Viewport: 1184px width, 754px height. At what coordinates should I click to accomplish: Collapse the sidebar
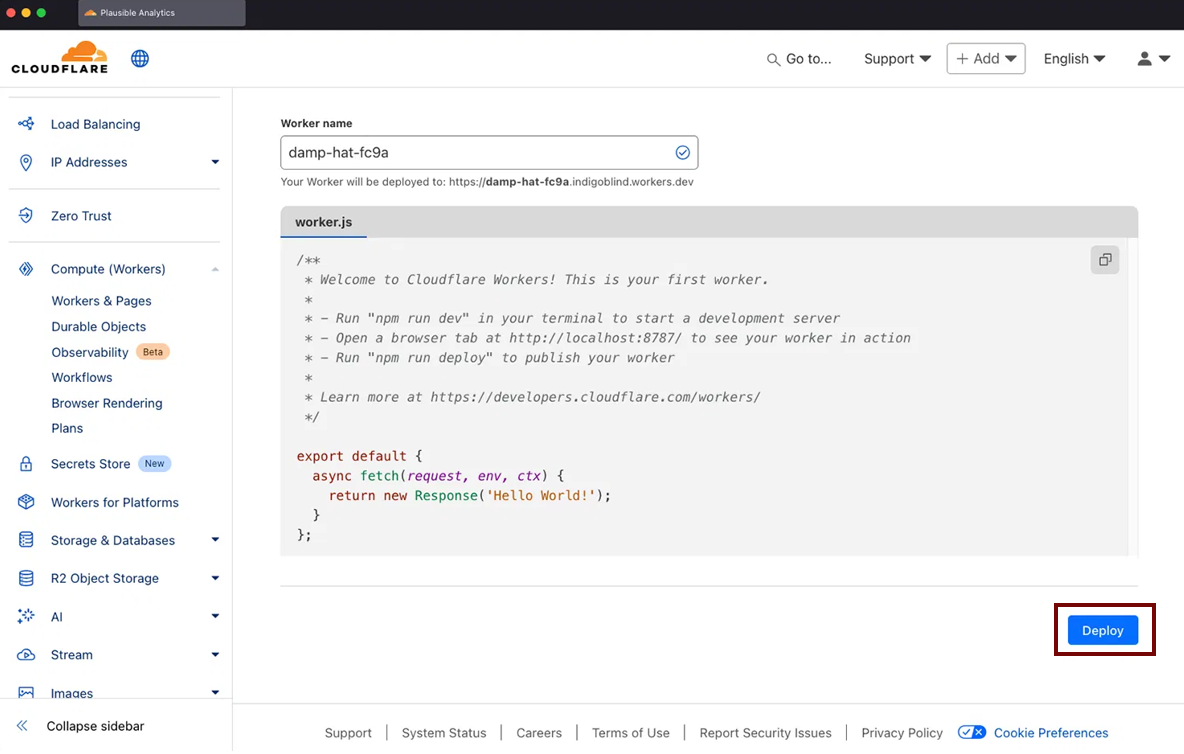coord(95,726)
